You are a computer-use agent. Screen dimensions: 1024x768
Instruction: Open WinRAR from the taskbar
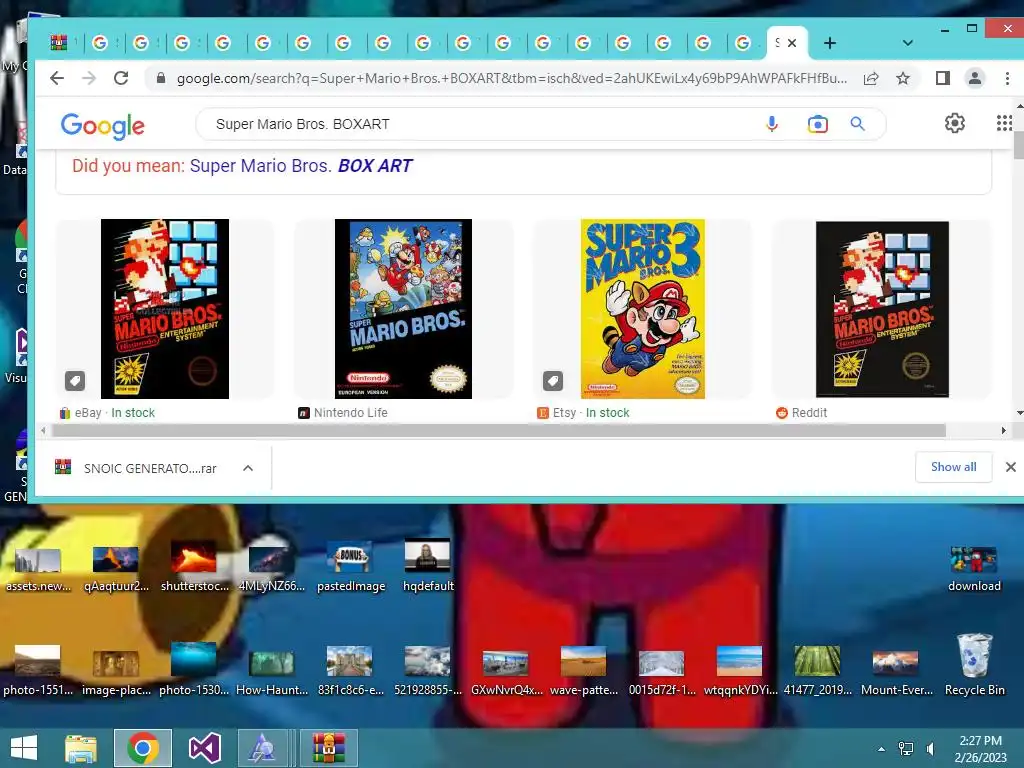coord(328,748)
